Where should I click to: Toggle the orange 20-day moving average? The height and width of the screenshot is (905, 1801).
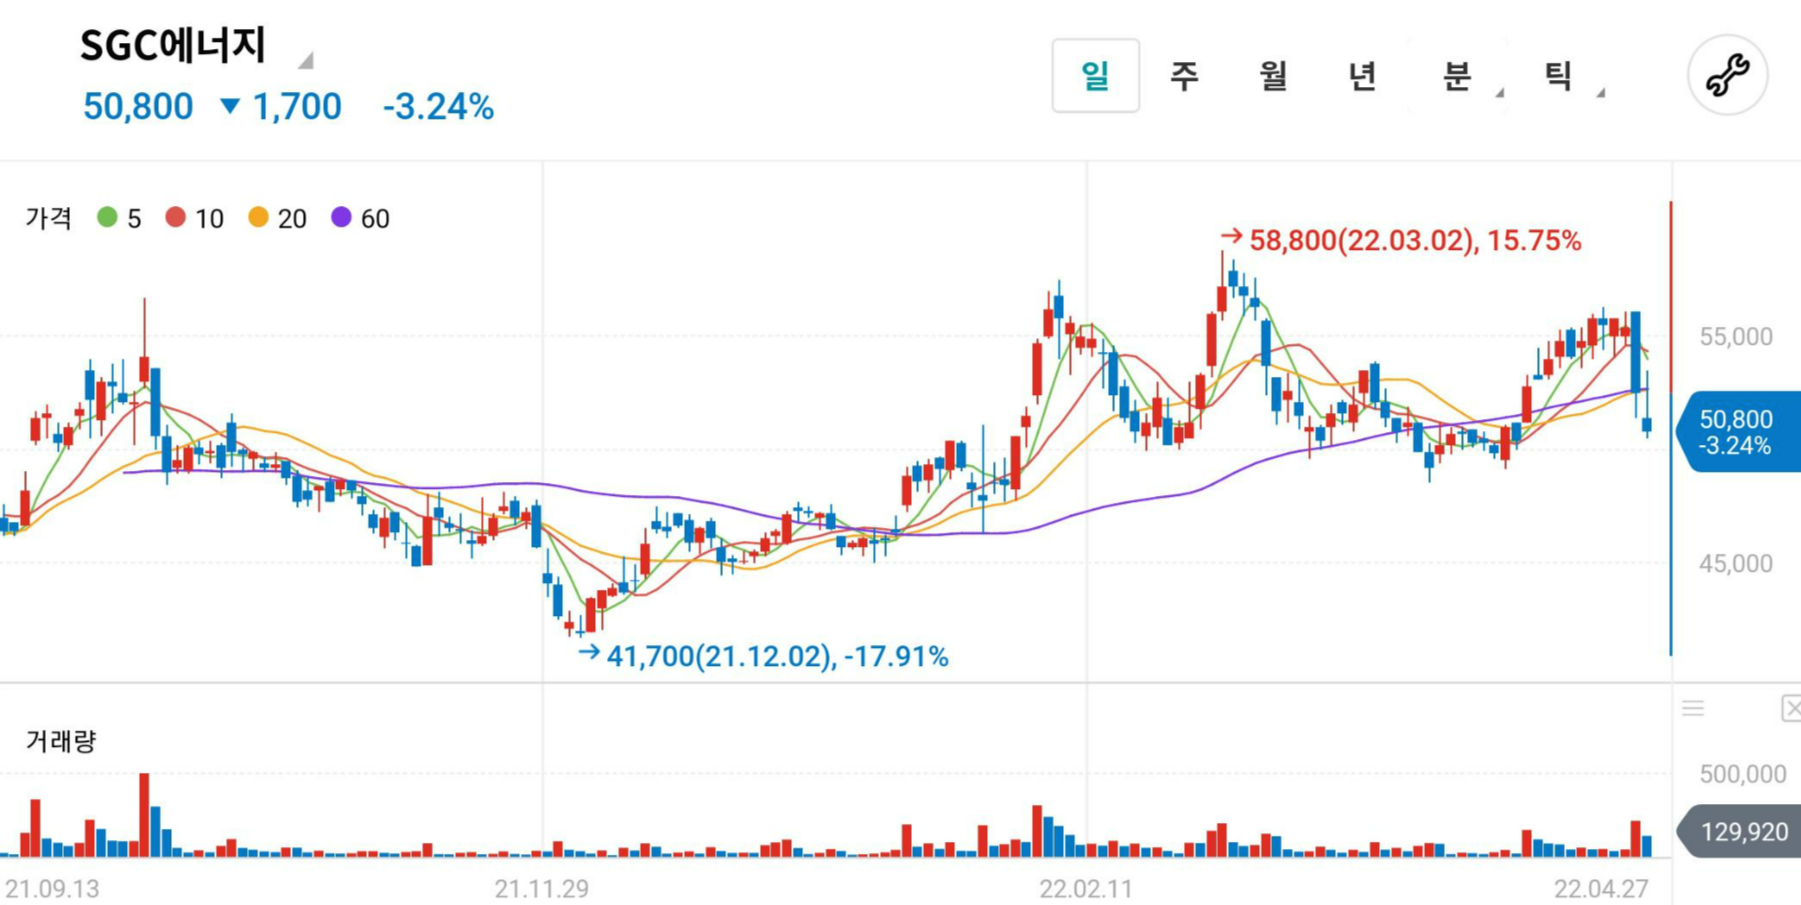pos(278,218)
